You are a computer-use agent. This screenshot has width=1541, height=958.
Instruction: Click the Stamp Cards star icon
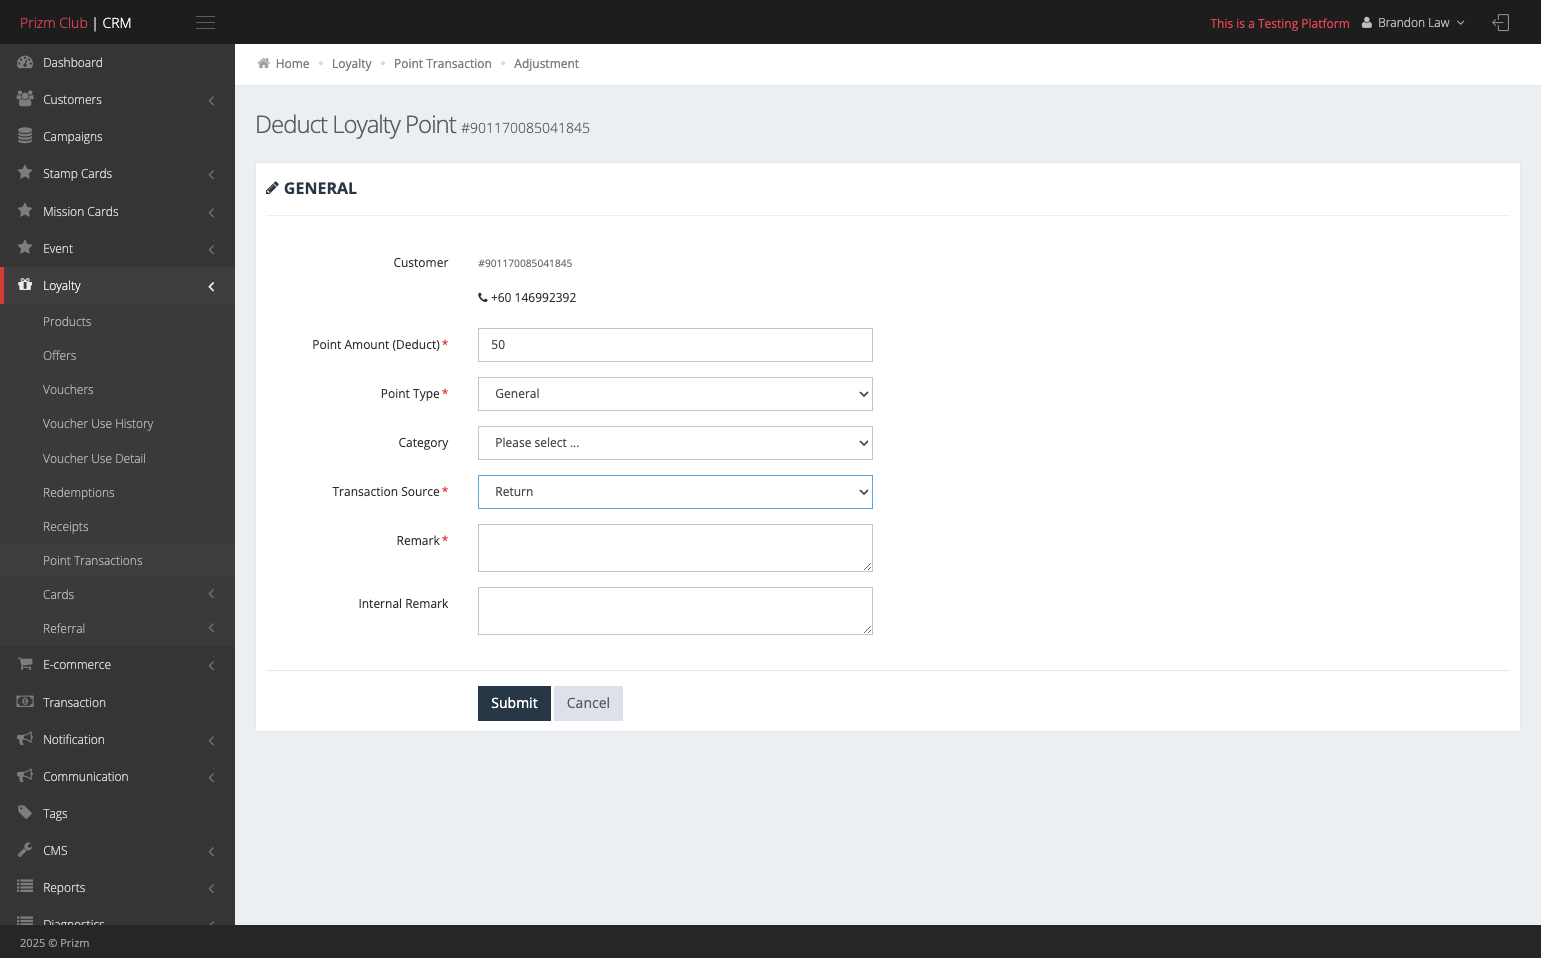(25, 173)
